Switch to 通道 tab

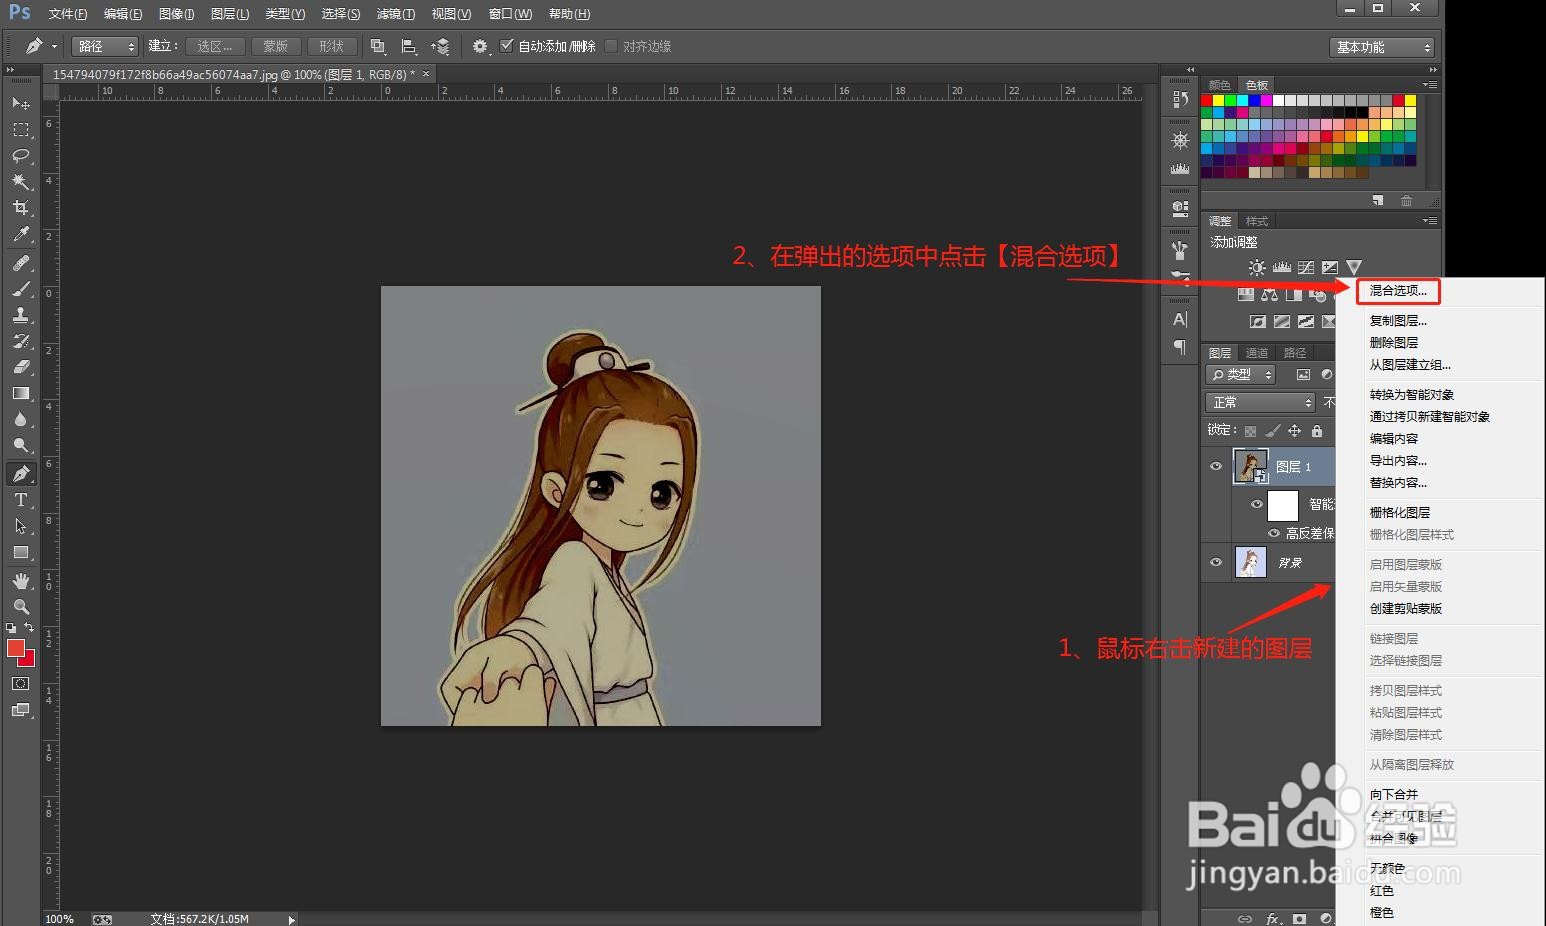(x=1257, y=353)
